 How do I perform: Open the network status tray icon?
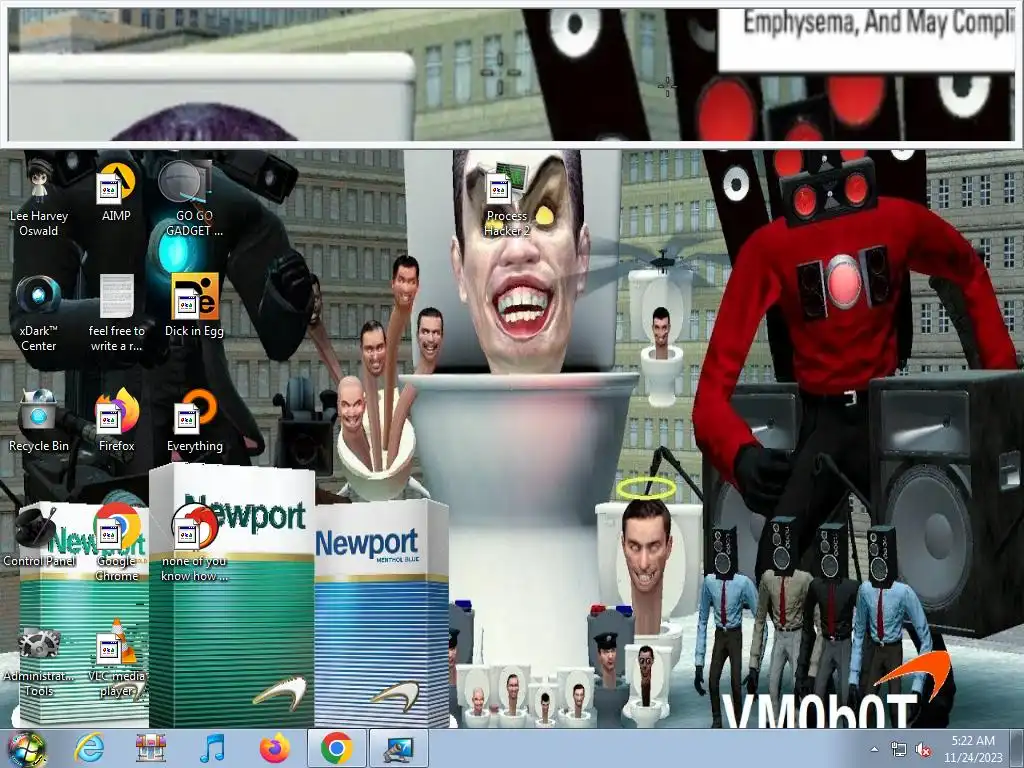899,749
